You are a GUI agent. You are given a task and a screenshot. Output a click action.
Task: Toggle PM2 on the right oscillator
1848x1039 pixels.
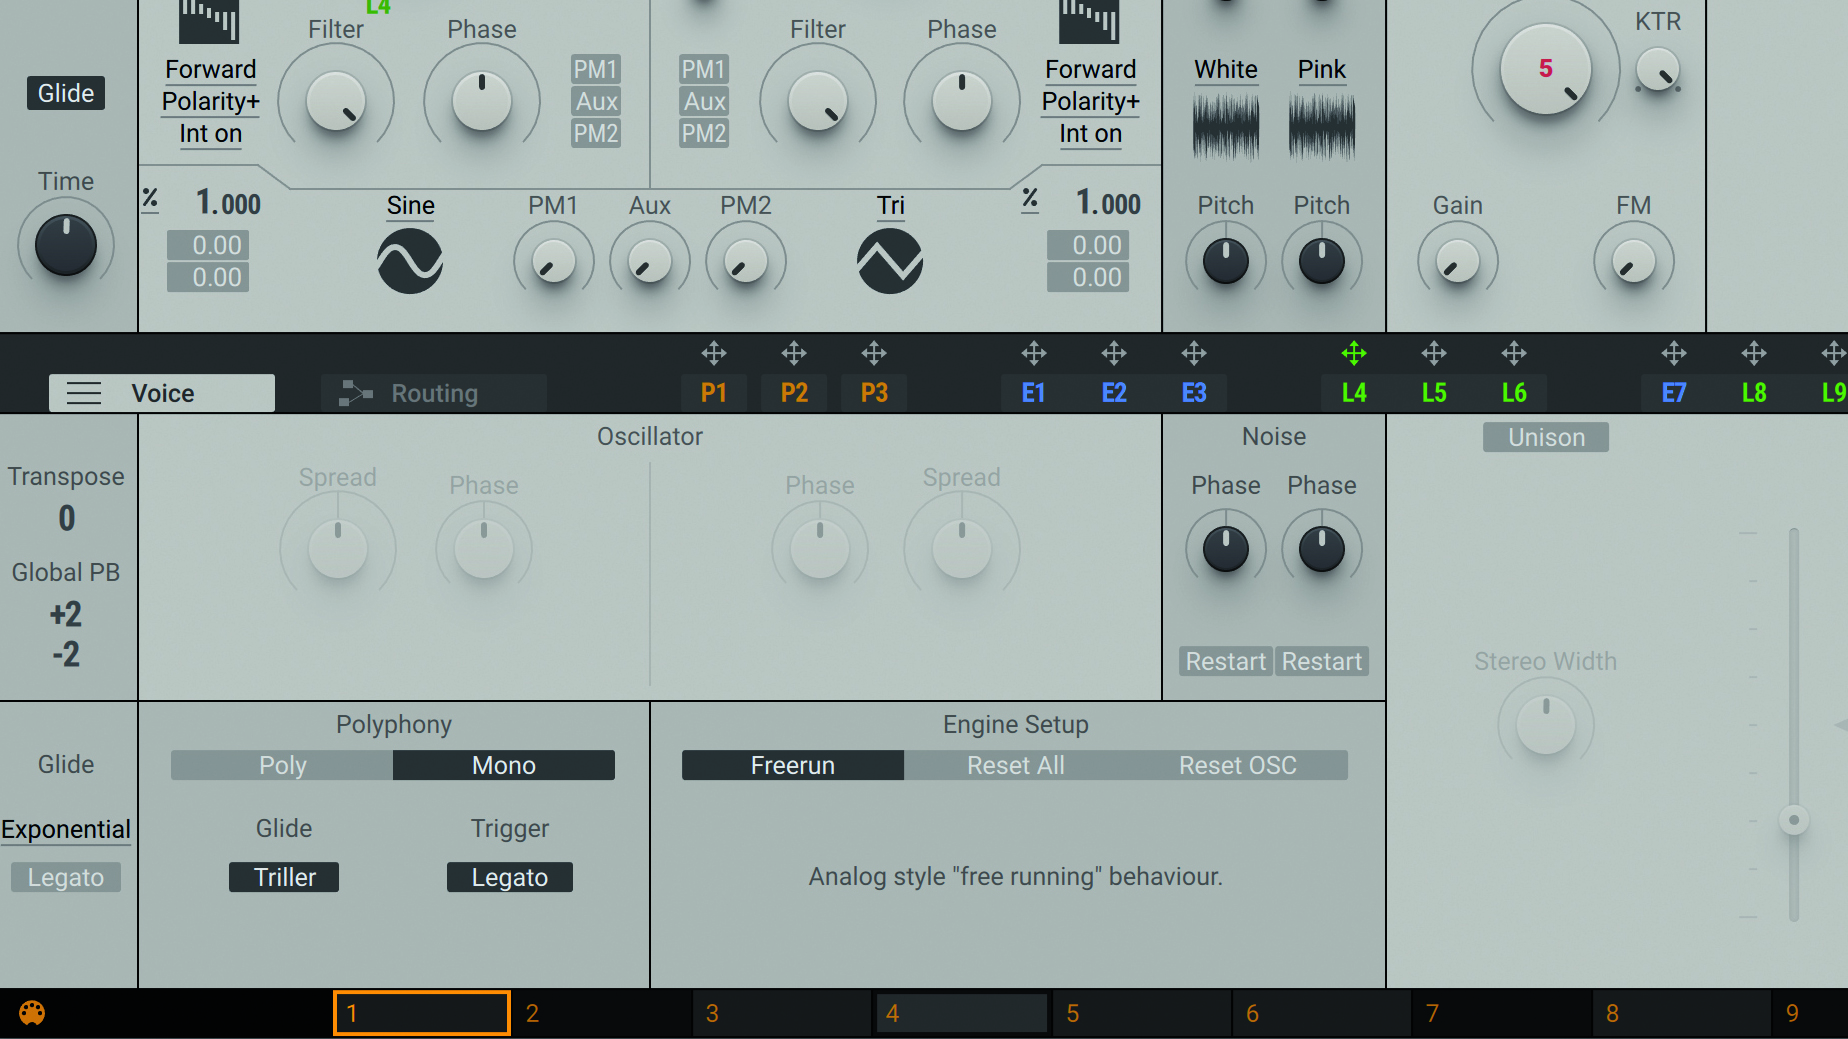tap(704, 133)
